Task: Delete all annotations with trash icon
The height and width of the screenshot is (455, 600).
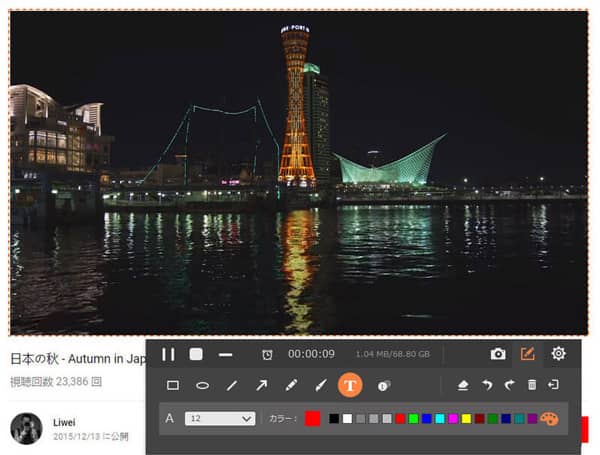Action: pyautogui.click(x=531, y=385)
